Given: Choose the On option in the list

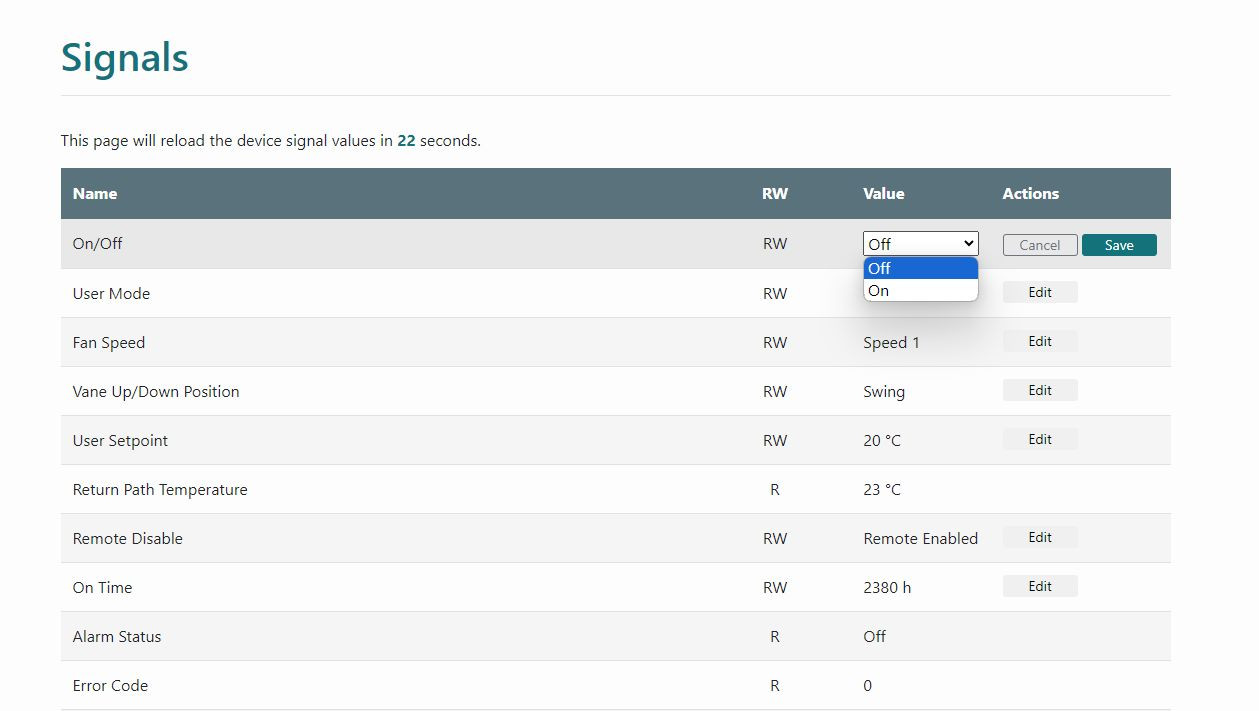Looking at the screenshot, I should tap(920, 291).
